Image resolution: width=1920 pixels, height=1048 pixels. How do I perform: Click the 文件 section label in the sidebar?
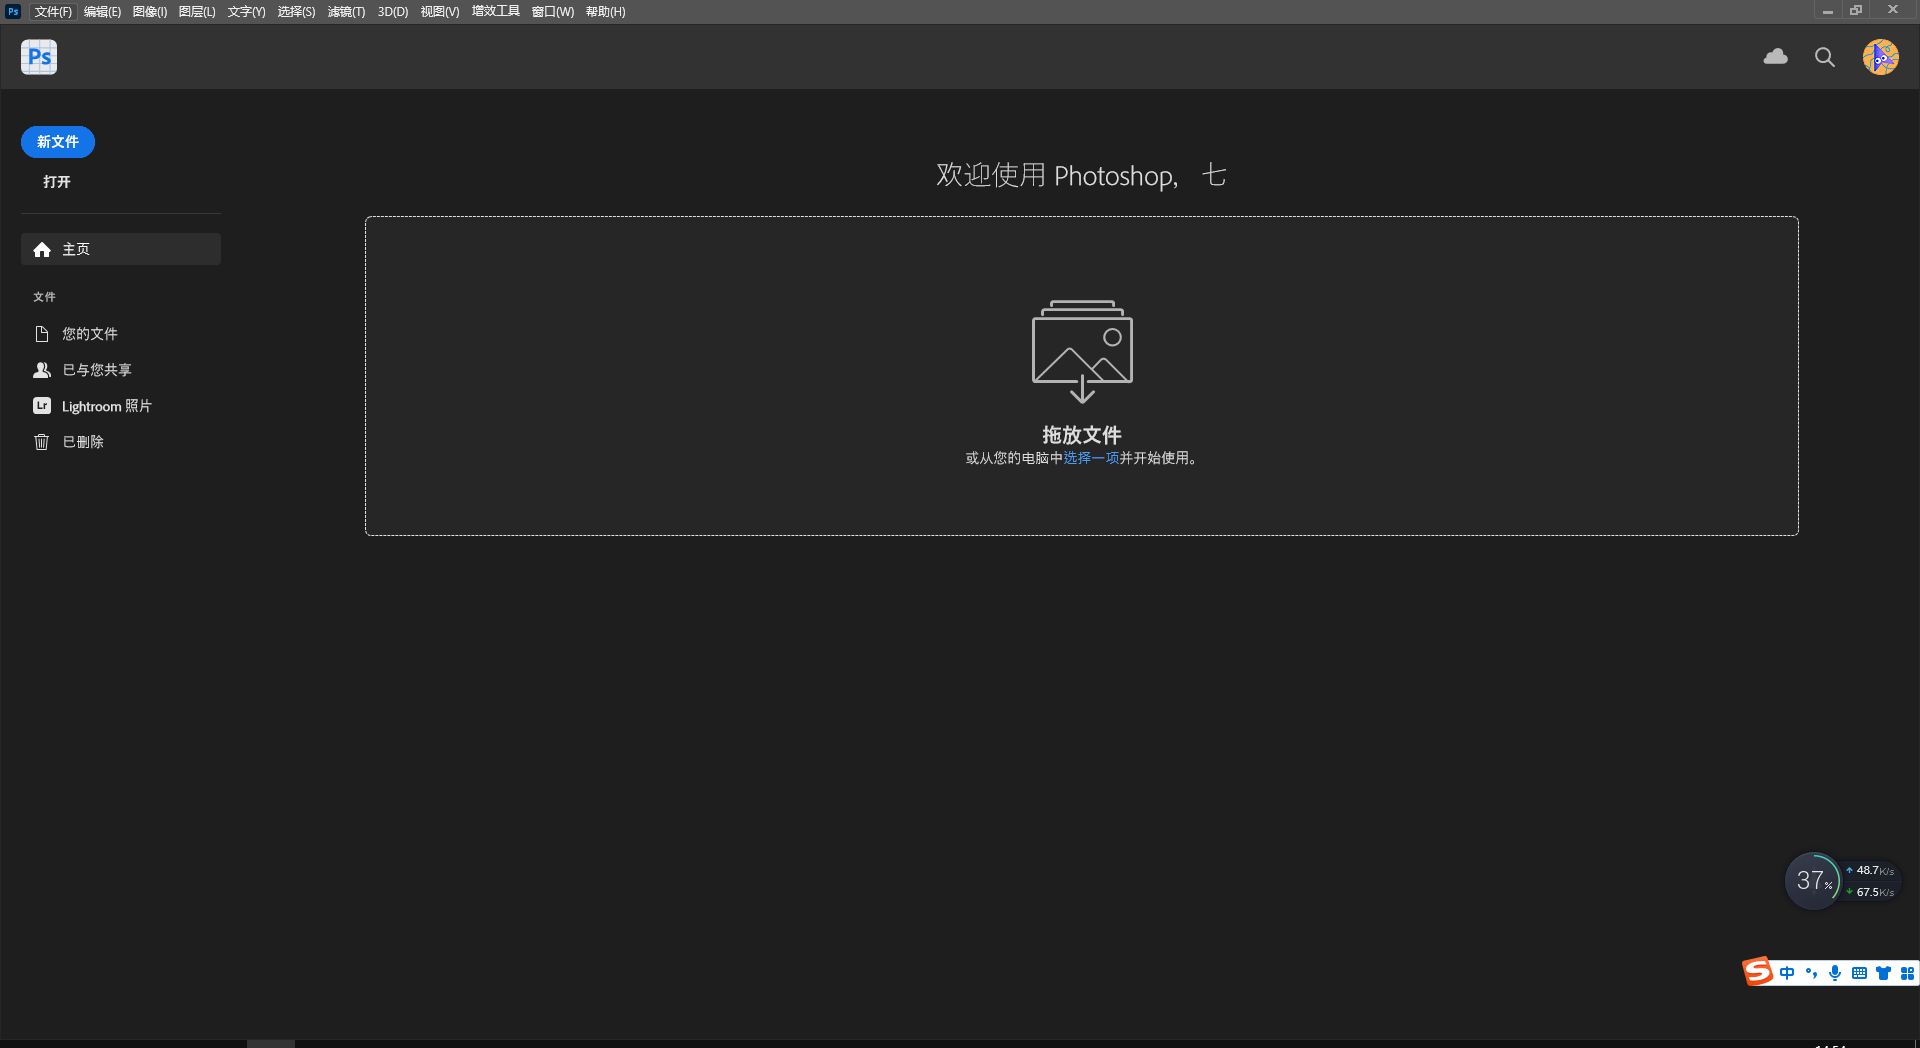tap(44, 297)
